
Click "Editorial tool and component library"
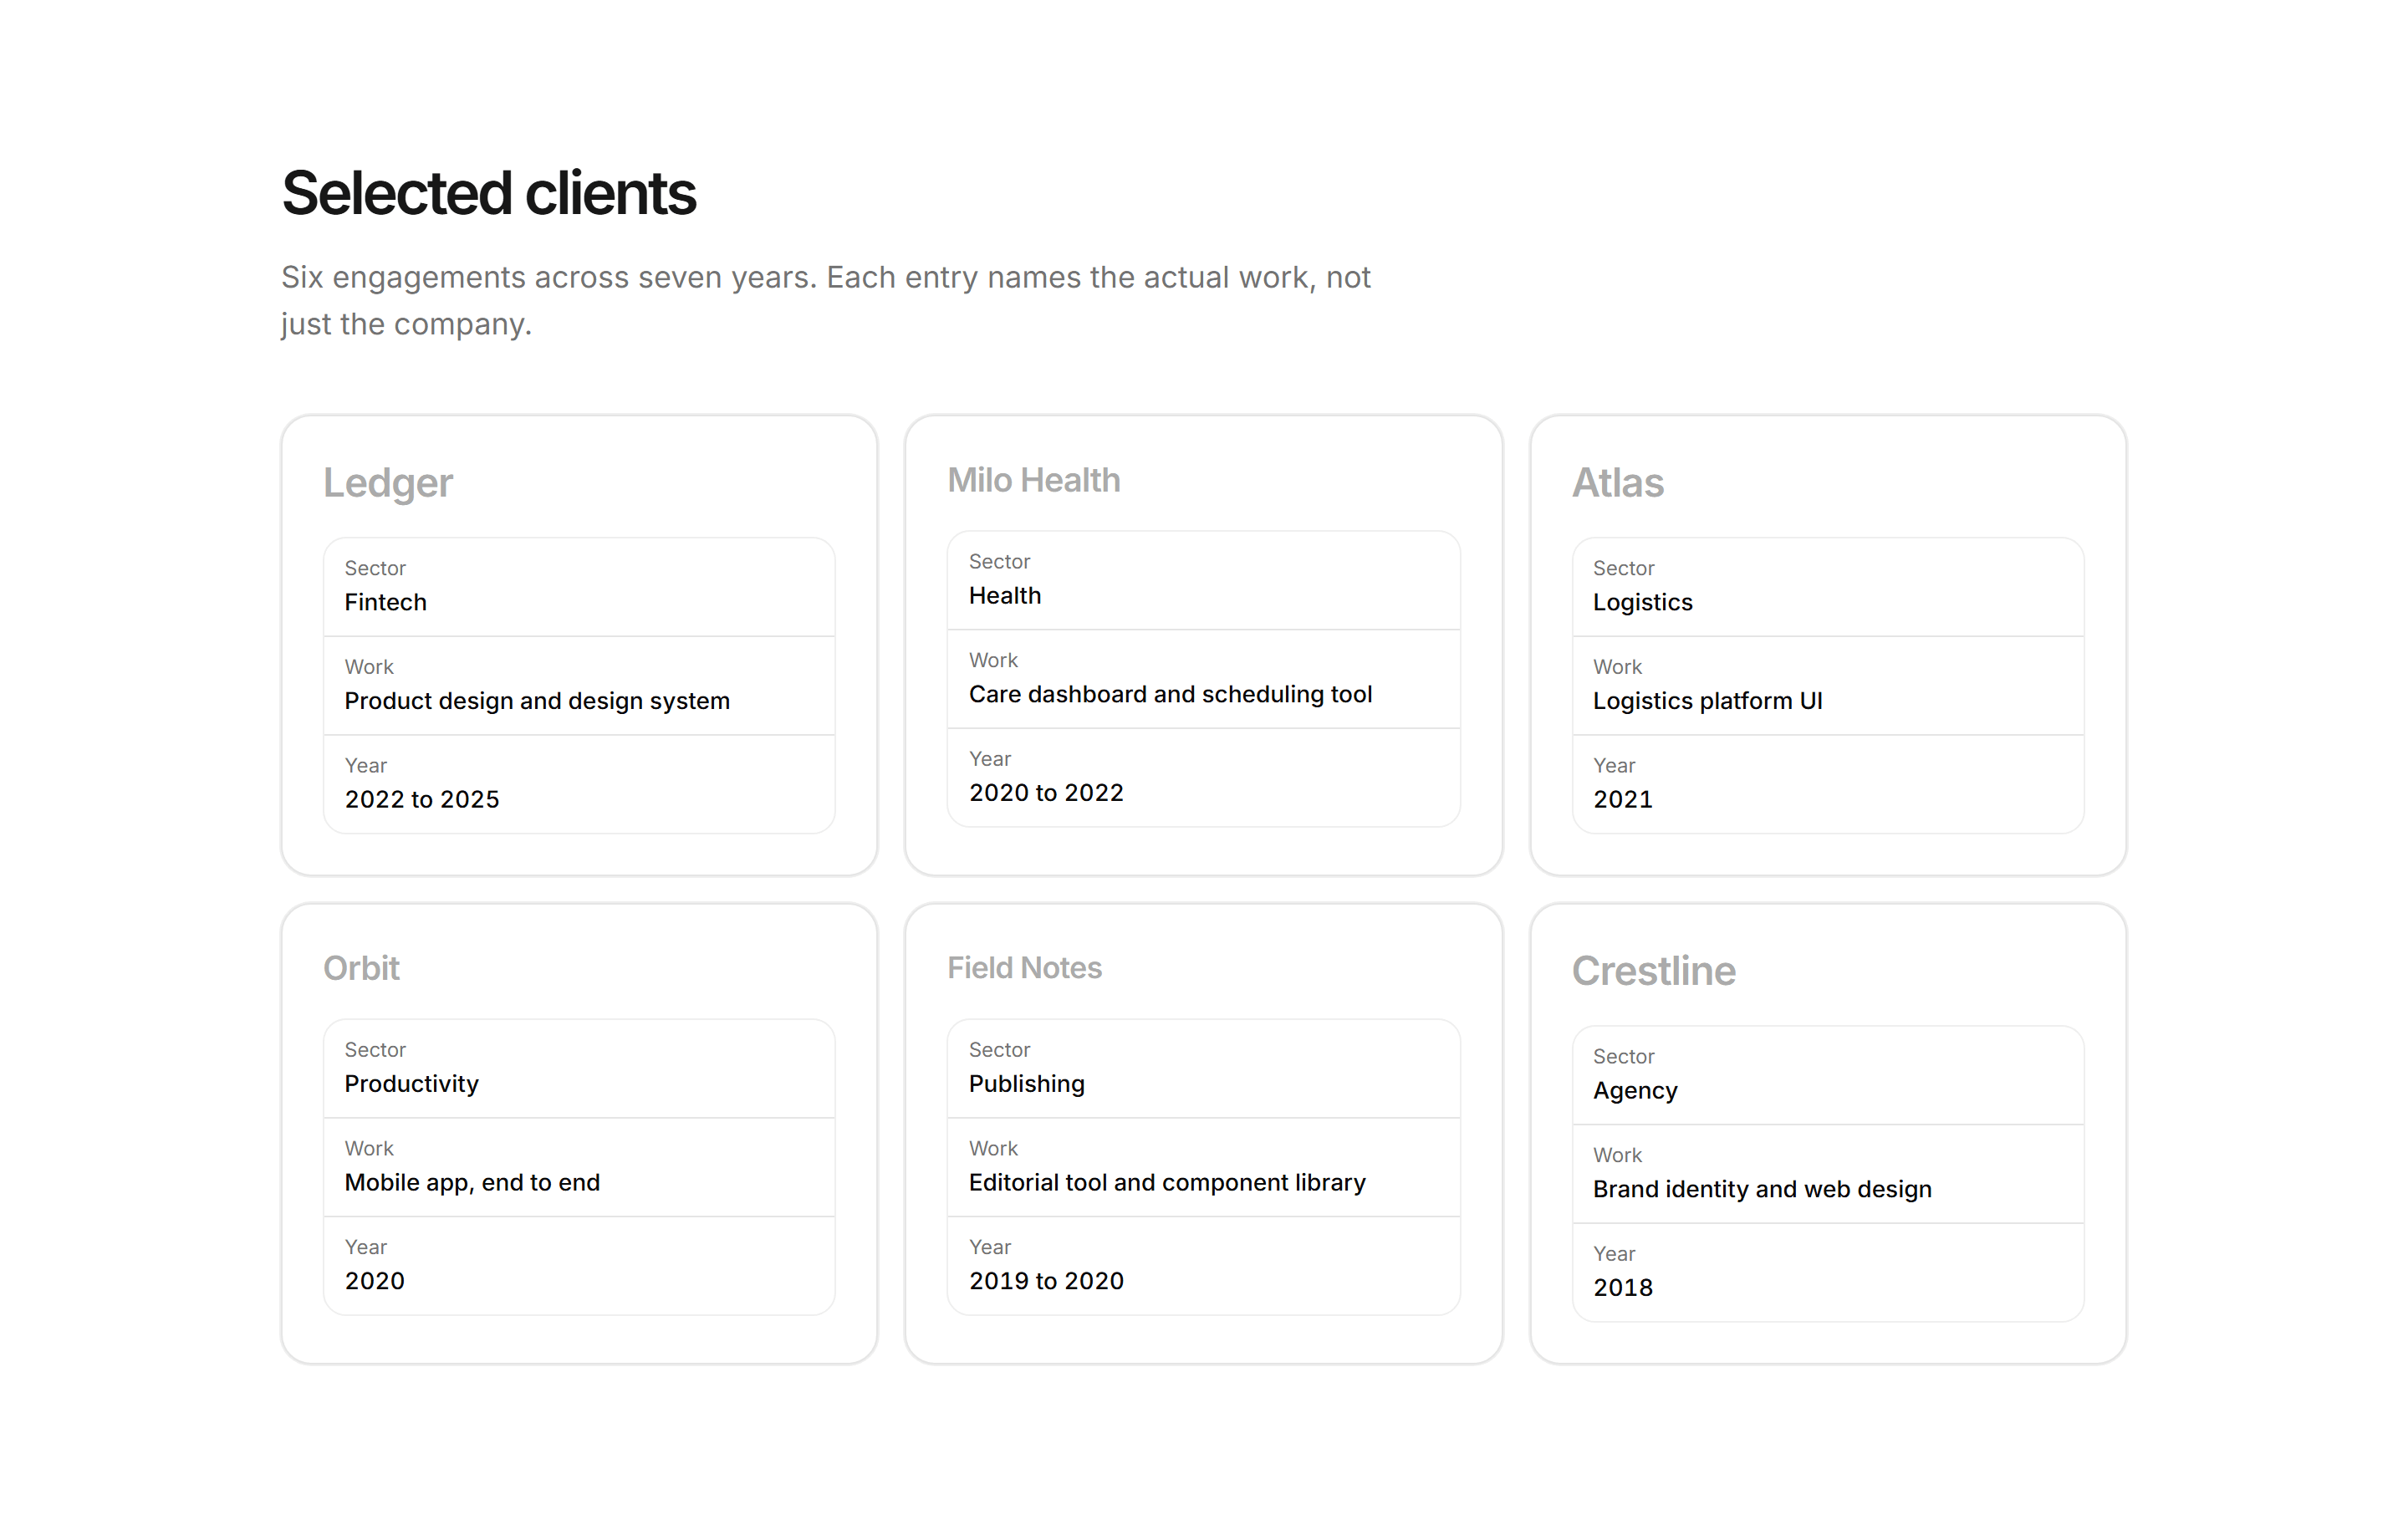pyautogui.click(x=1167, y=1183)
